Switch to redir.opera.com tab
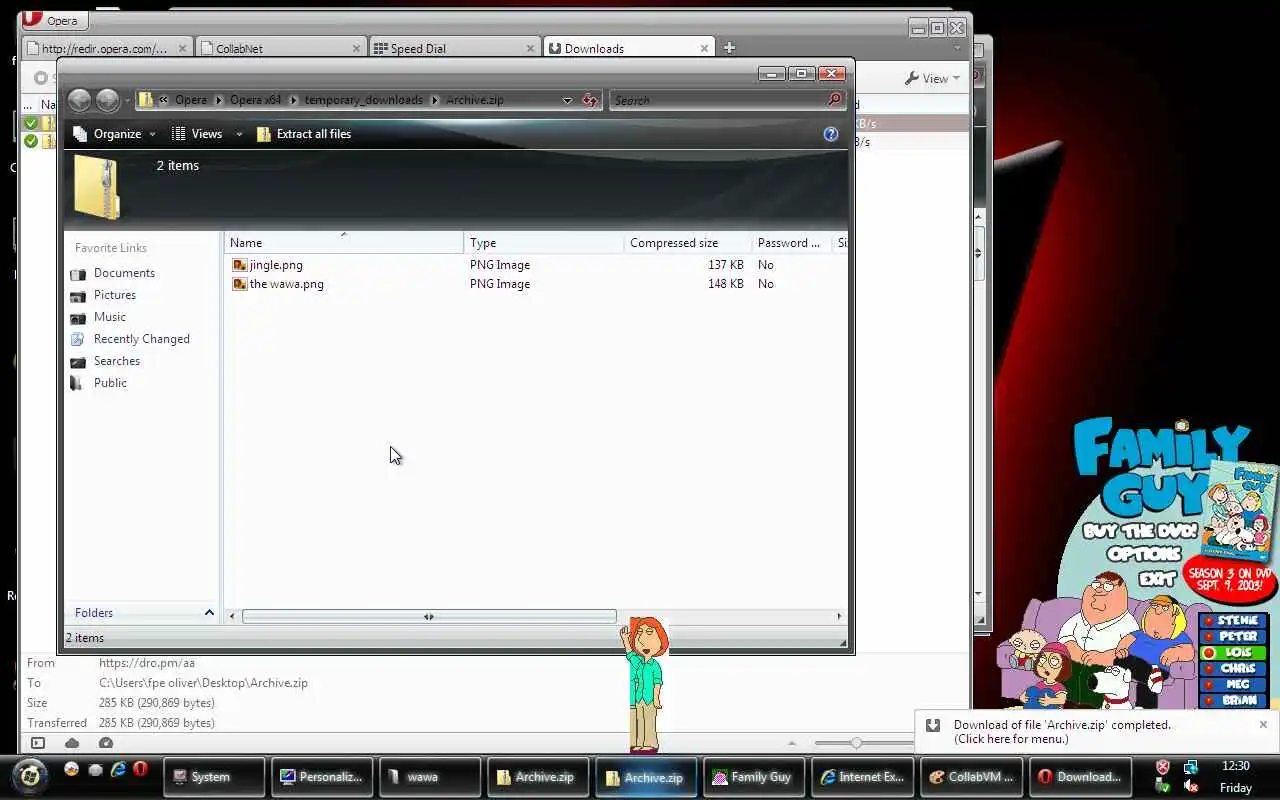This screenshot has width=1280, height=800. pyautogui.click(x=107, y=48)
